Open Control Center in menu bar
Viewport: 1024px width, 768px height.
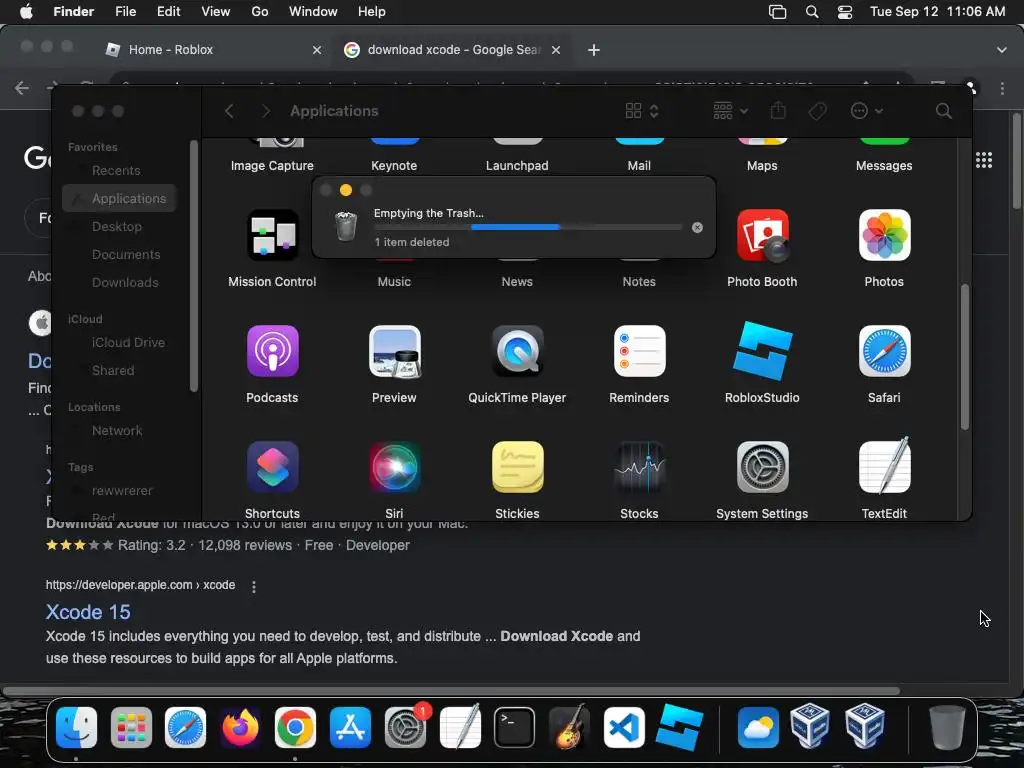844,12
